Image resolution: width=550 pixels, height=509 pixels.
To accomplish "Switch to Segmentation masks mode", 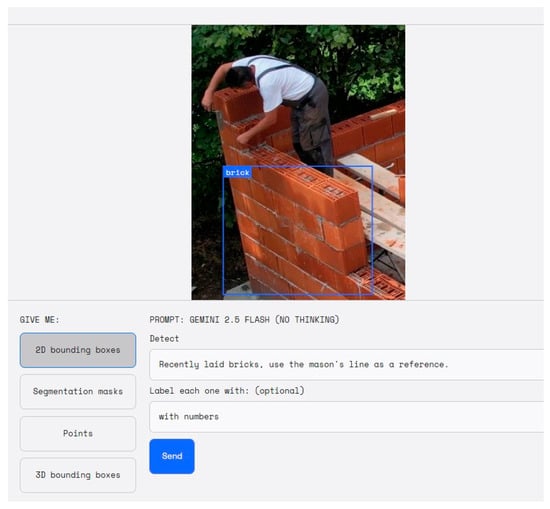I will (x=78, y=391).
